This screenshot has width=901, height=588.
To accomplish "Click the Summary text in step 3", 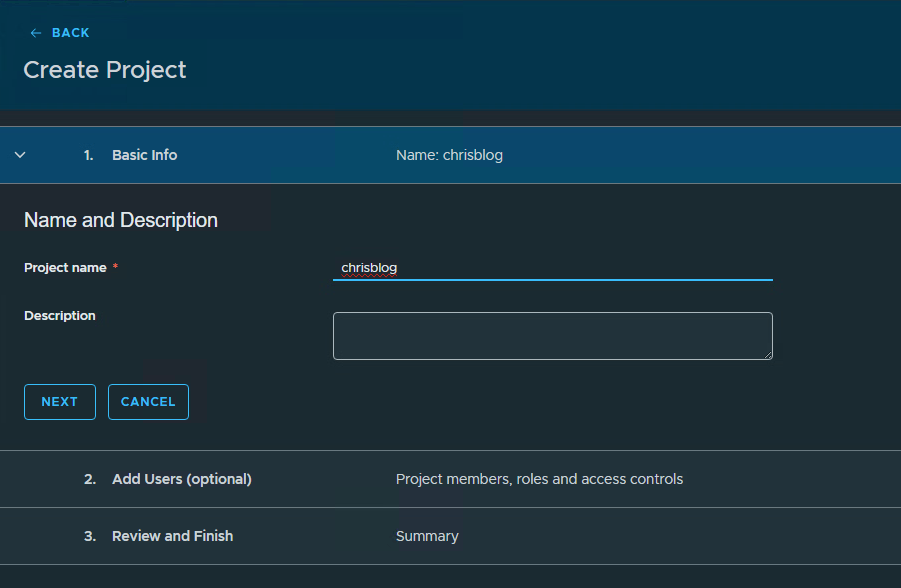I will [x=427, y=536].
